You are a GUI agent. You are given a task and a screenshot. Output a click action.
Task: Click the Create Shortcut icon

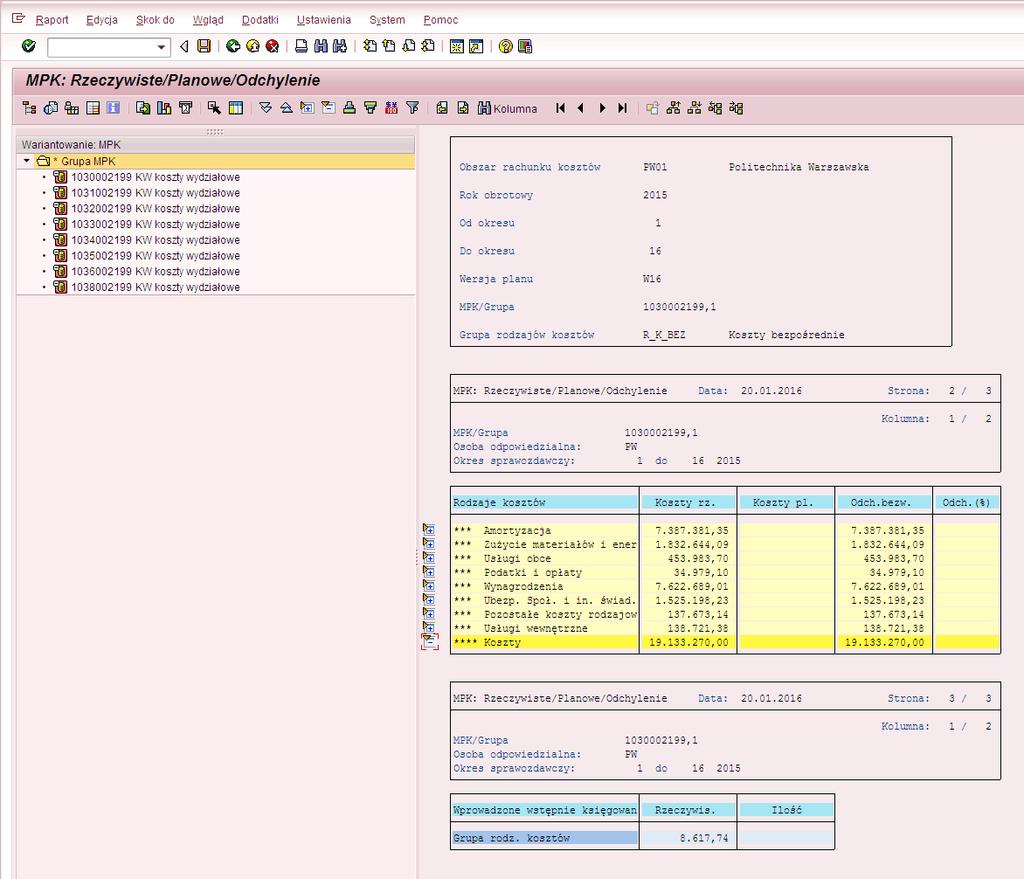click(476, 46)
